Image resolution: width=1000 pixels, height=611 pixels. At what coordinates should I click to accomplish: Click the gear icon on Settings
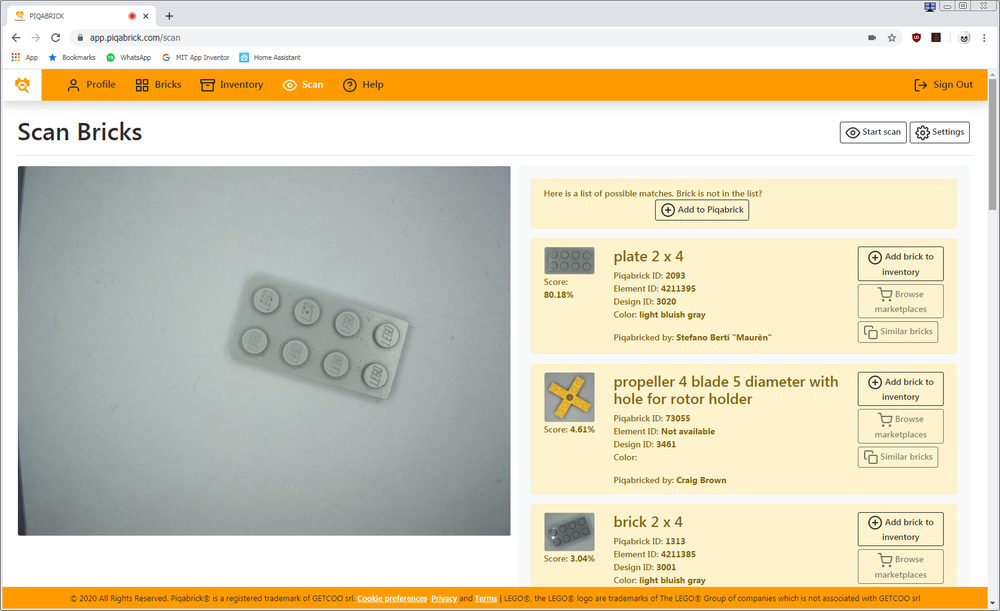922,133
